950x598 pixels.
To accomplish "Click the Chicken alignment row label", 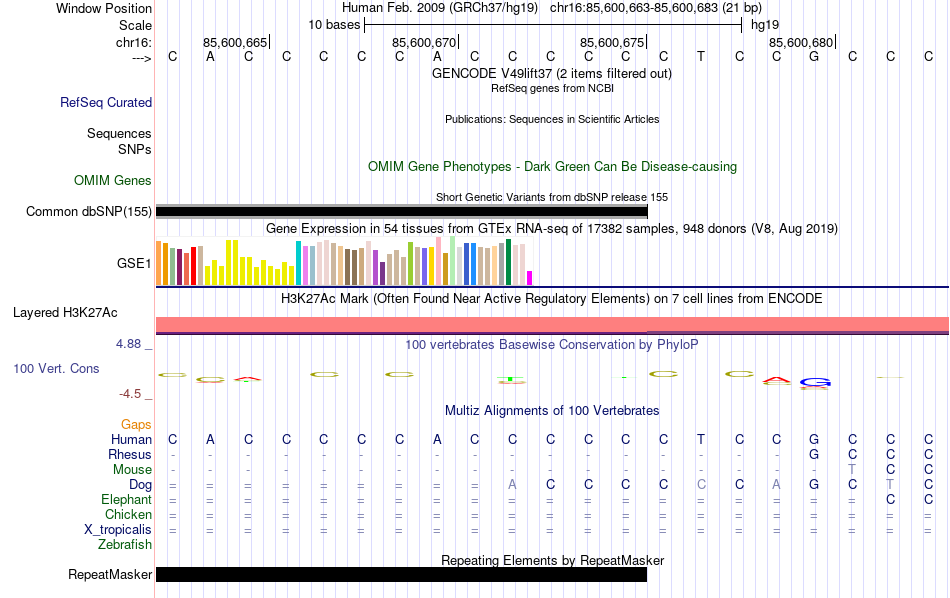I will coord(128,514).
